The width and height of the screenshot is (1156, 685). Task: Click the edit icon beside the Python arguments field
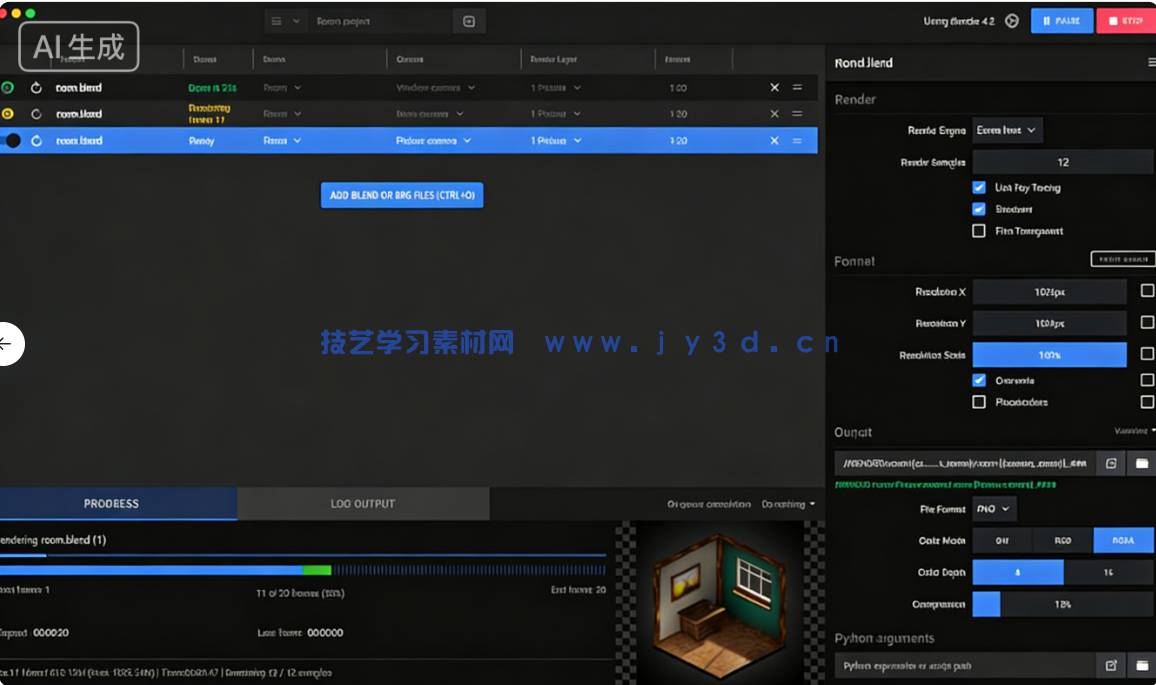(1111, 665)
